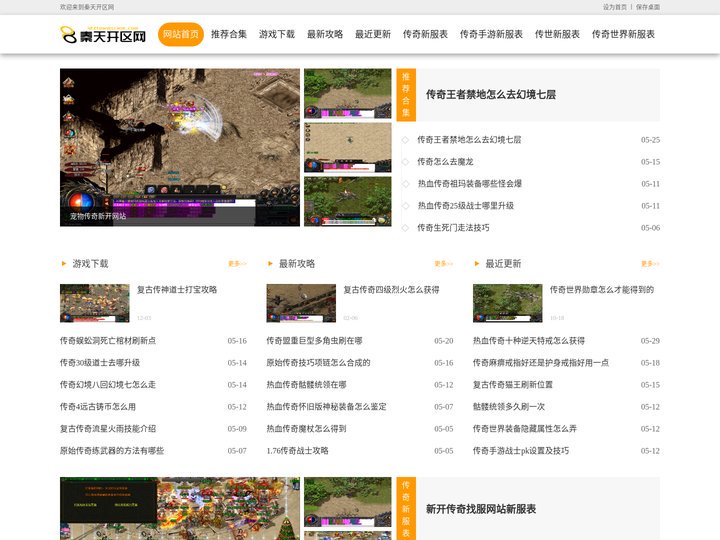Open article 原始传奇技巧项链怎么合成的
This screenshot has height=540, width=720.
(318, 363)
